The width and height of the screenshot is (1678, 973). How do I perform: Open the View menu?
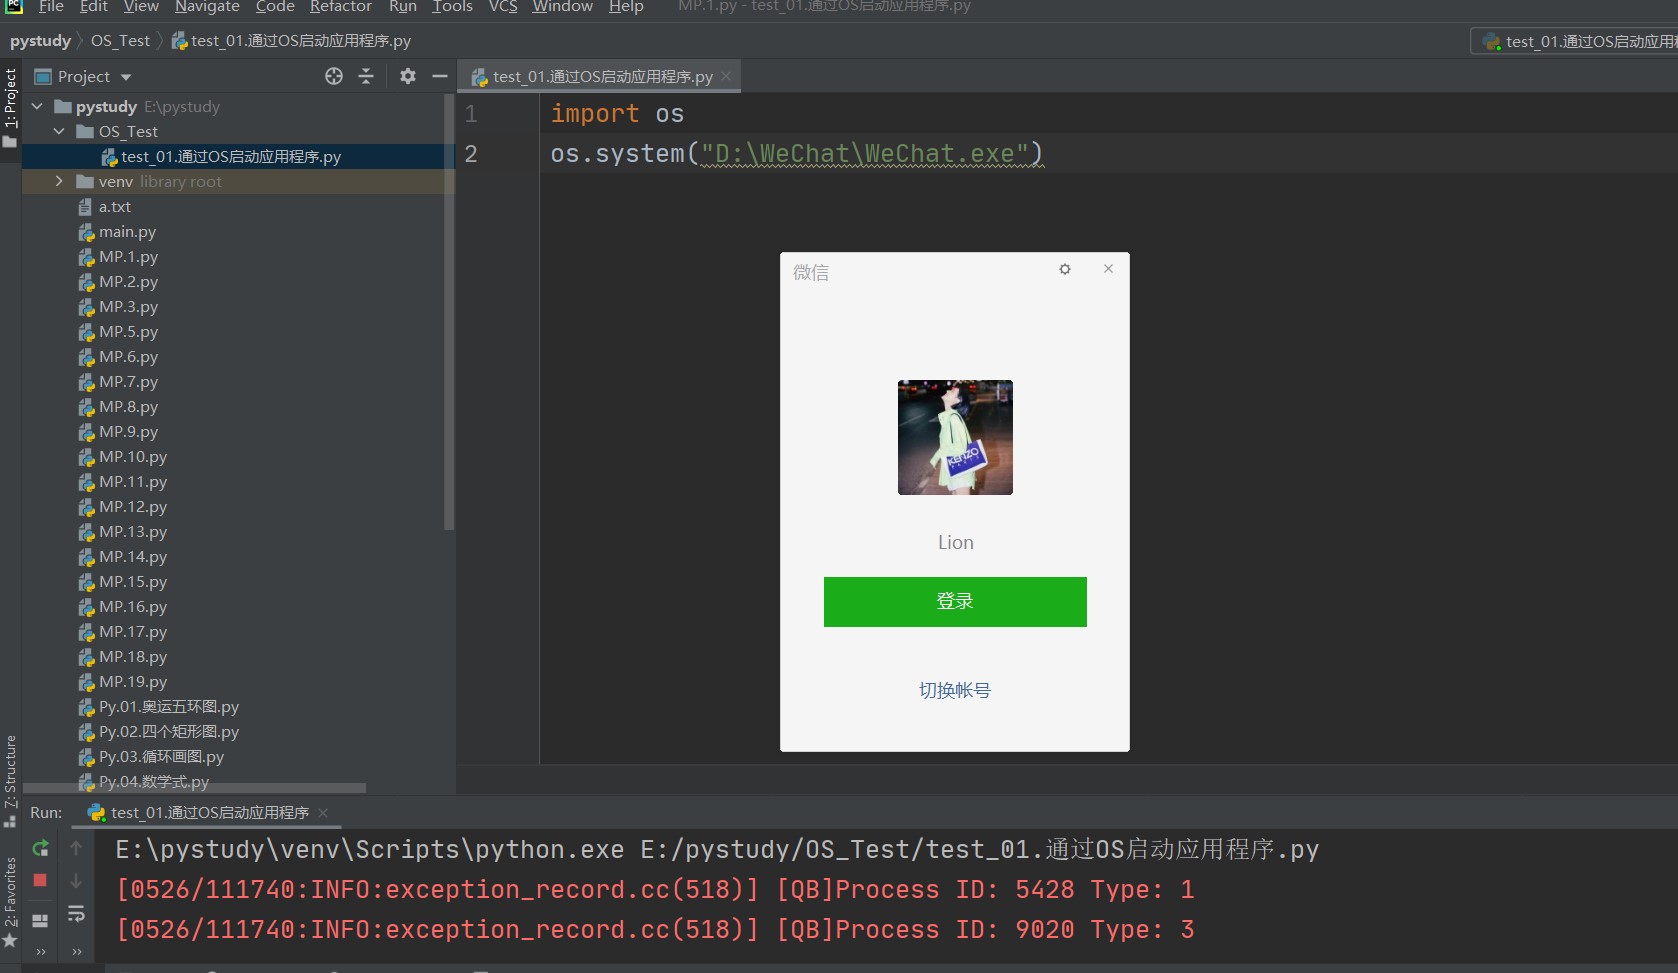click(141, 7)
